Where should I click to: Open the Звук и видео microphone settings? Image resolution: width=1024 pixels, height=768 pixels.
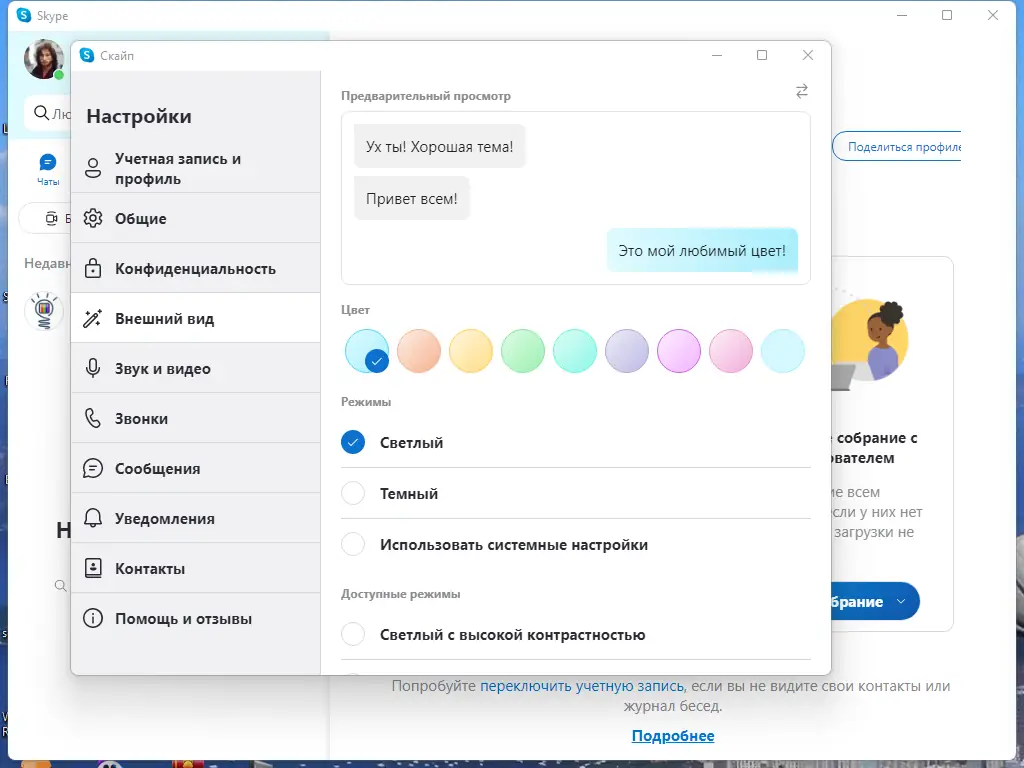pyautogui.click(x=91, y=368)
